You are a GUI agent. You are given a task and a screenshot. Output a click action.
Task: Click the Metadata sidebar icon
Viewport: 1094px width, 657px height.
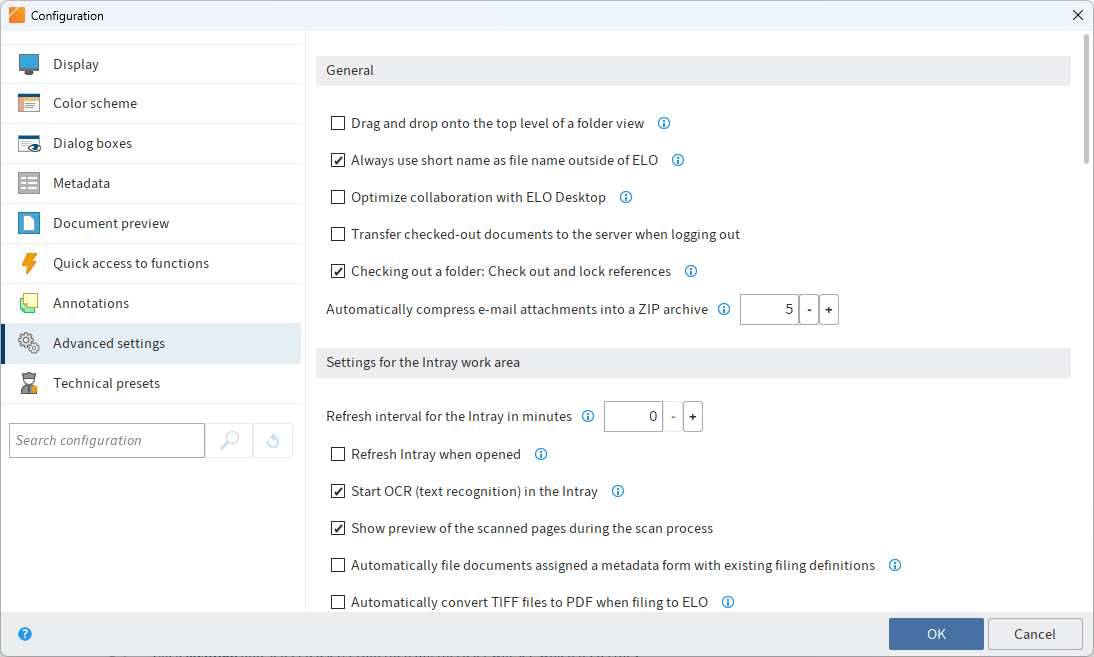[30, 183]
